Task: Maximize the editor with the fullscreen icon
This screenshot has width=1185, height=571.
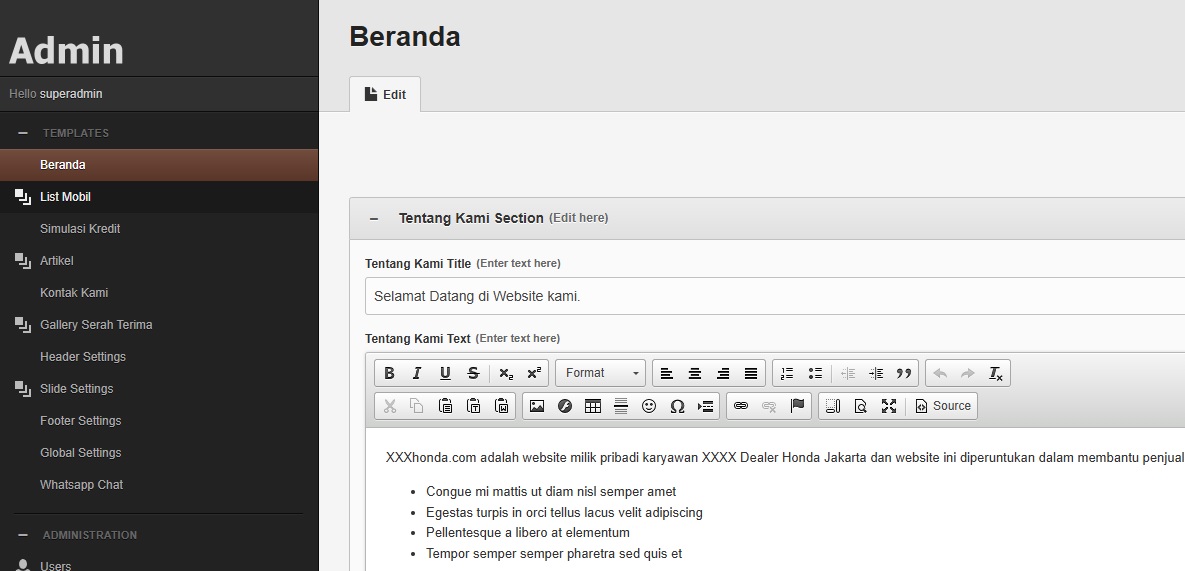Action: pos(889,406)
